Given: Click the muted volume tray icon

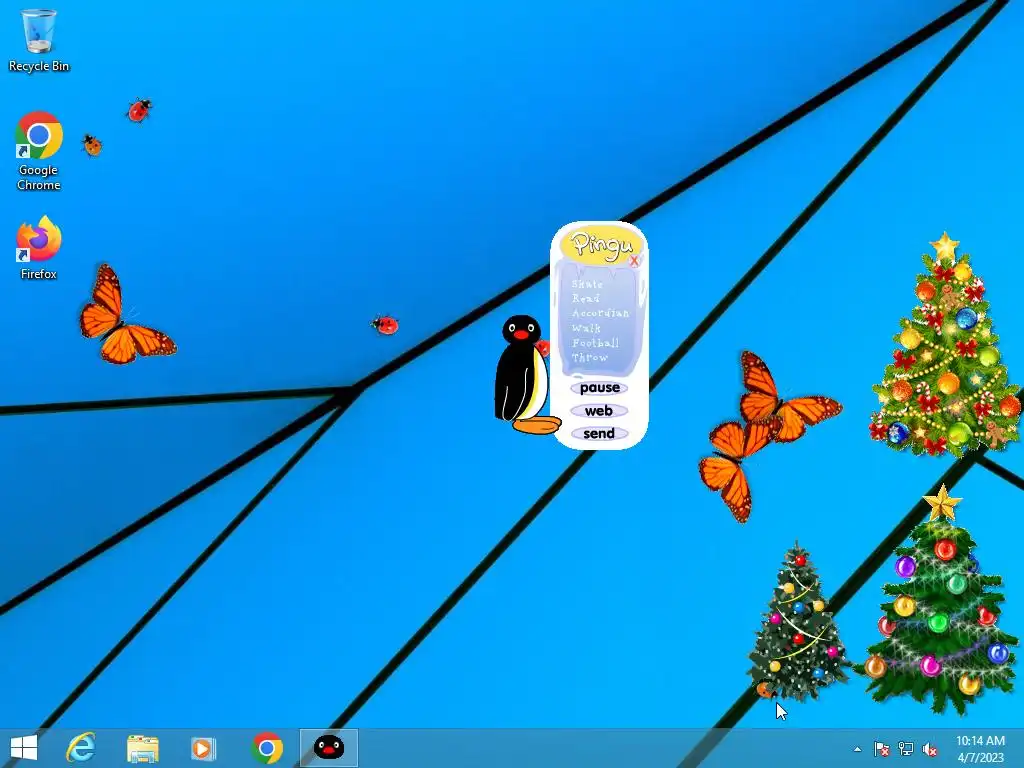Looking at the screenshot, I should coord(930,749).
